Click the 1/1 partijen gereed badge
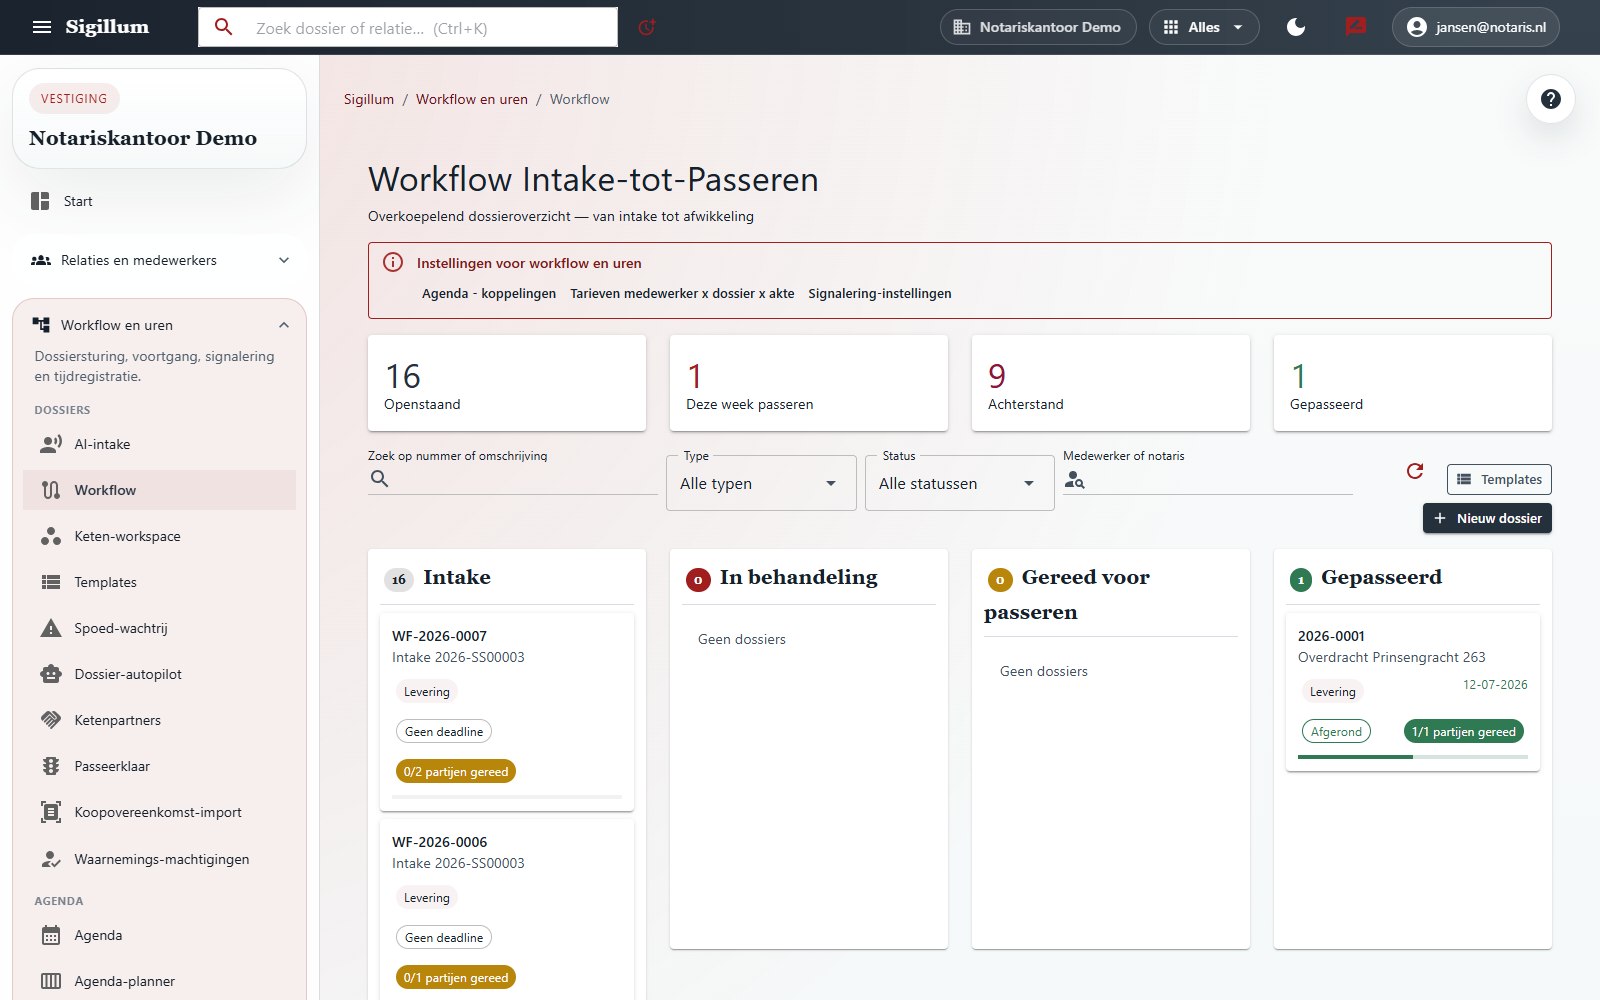1600x1000 pixels. (x=1464, y=731)
